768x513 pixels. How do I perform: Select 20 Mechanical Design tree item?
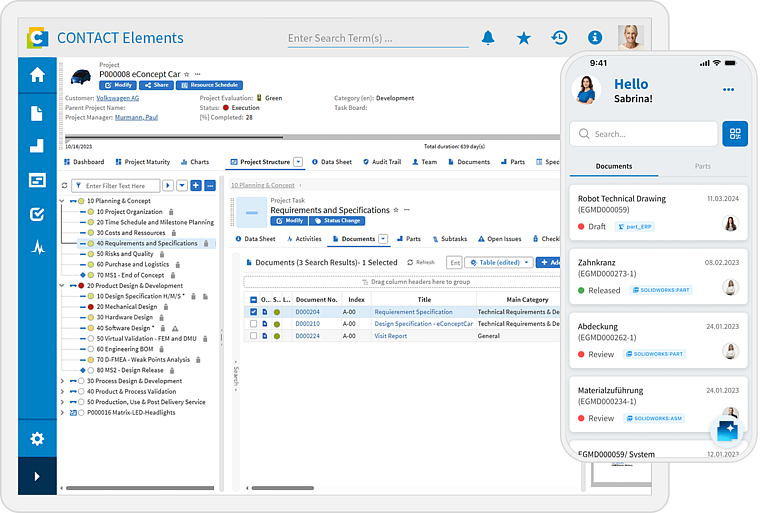pos(127,307)
